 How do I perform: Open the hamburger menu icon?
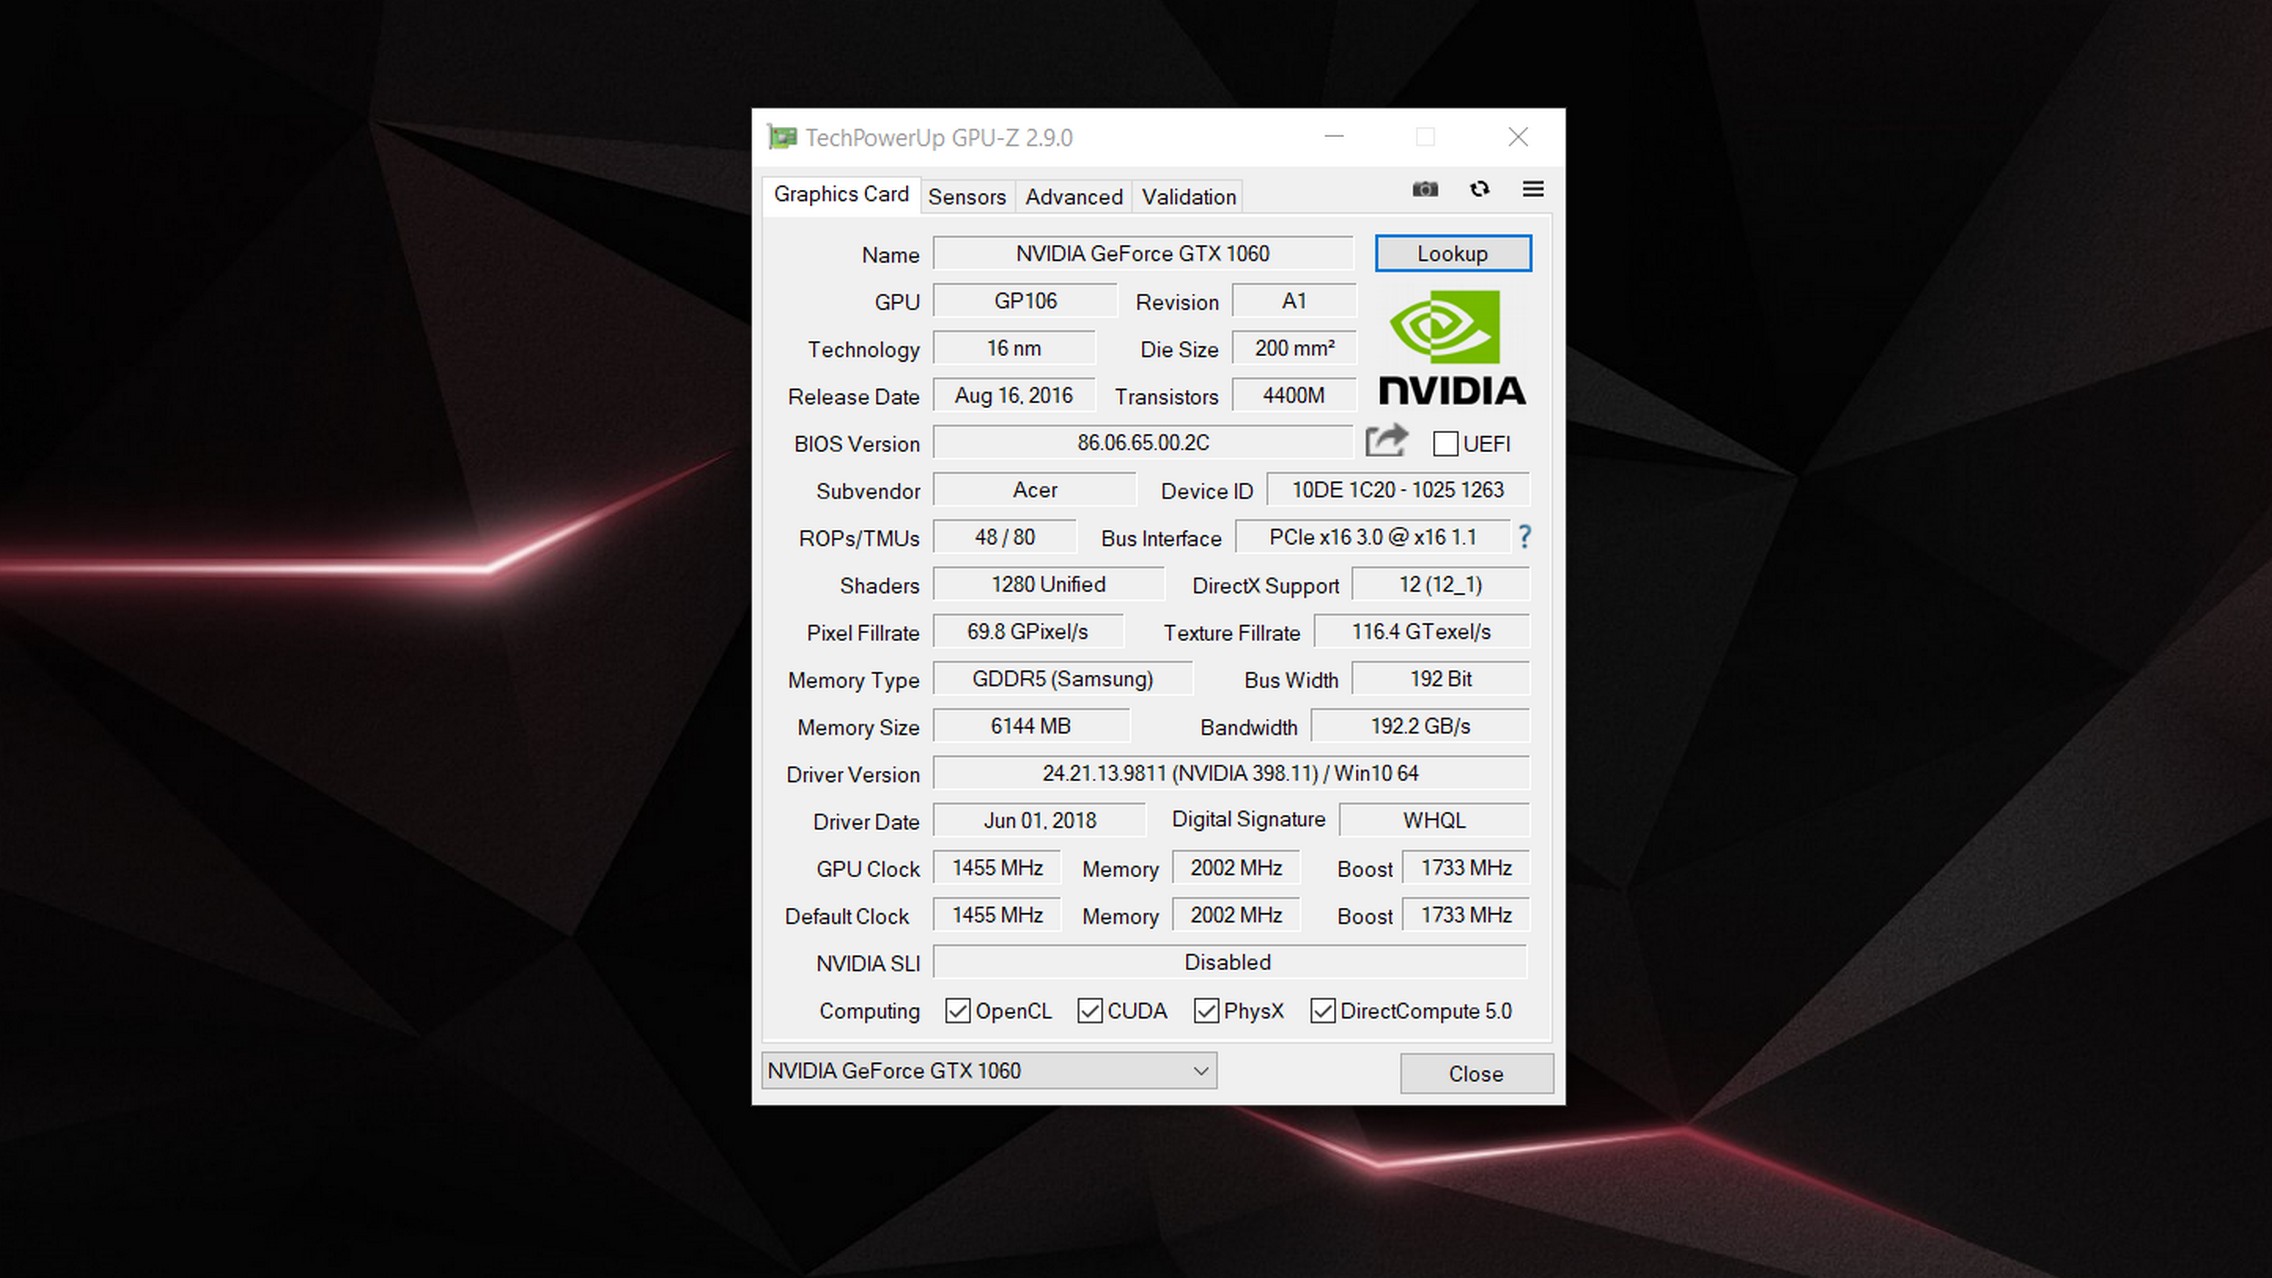(x=1533, y=189)
